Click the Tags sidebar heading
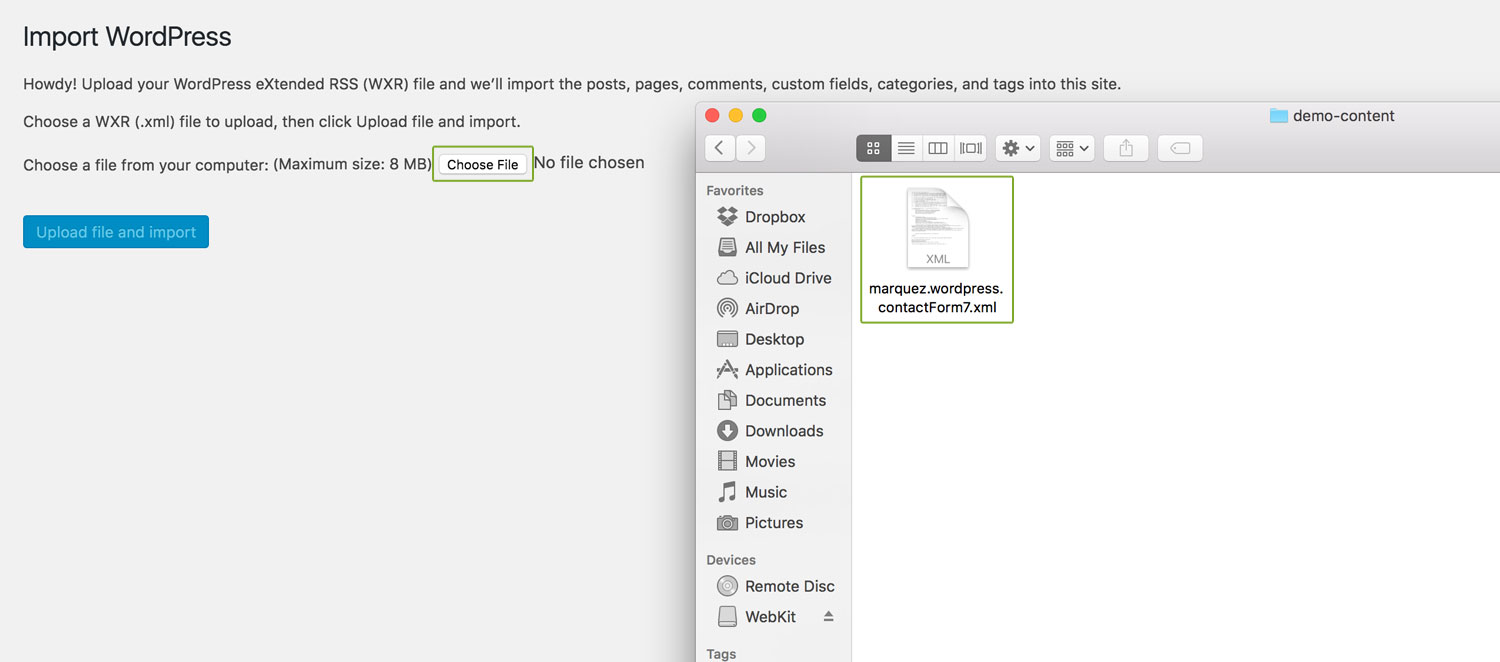 (721, 654)
